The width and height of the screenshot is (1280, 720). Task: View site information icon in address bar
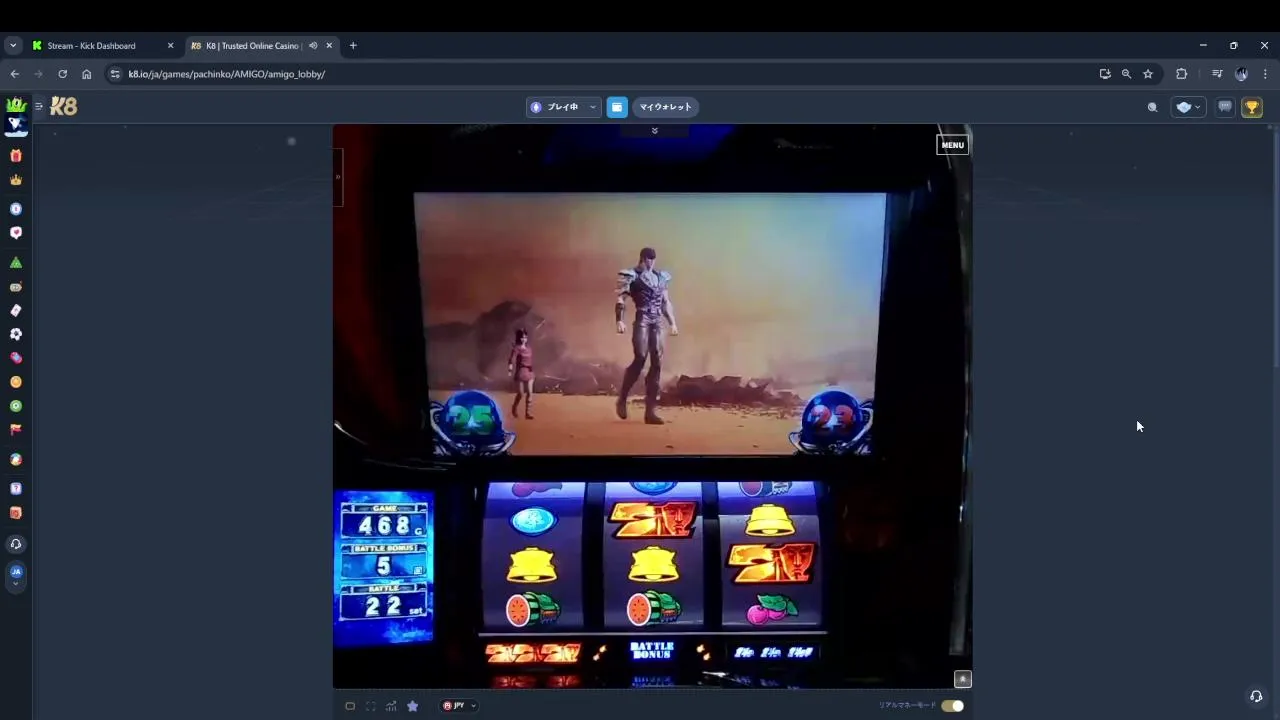(x=115, y=74)
